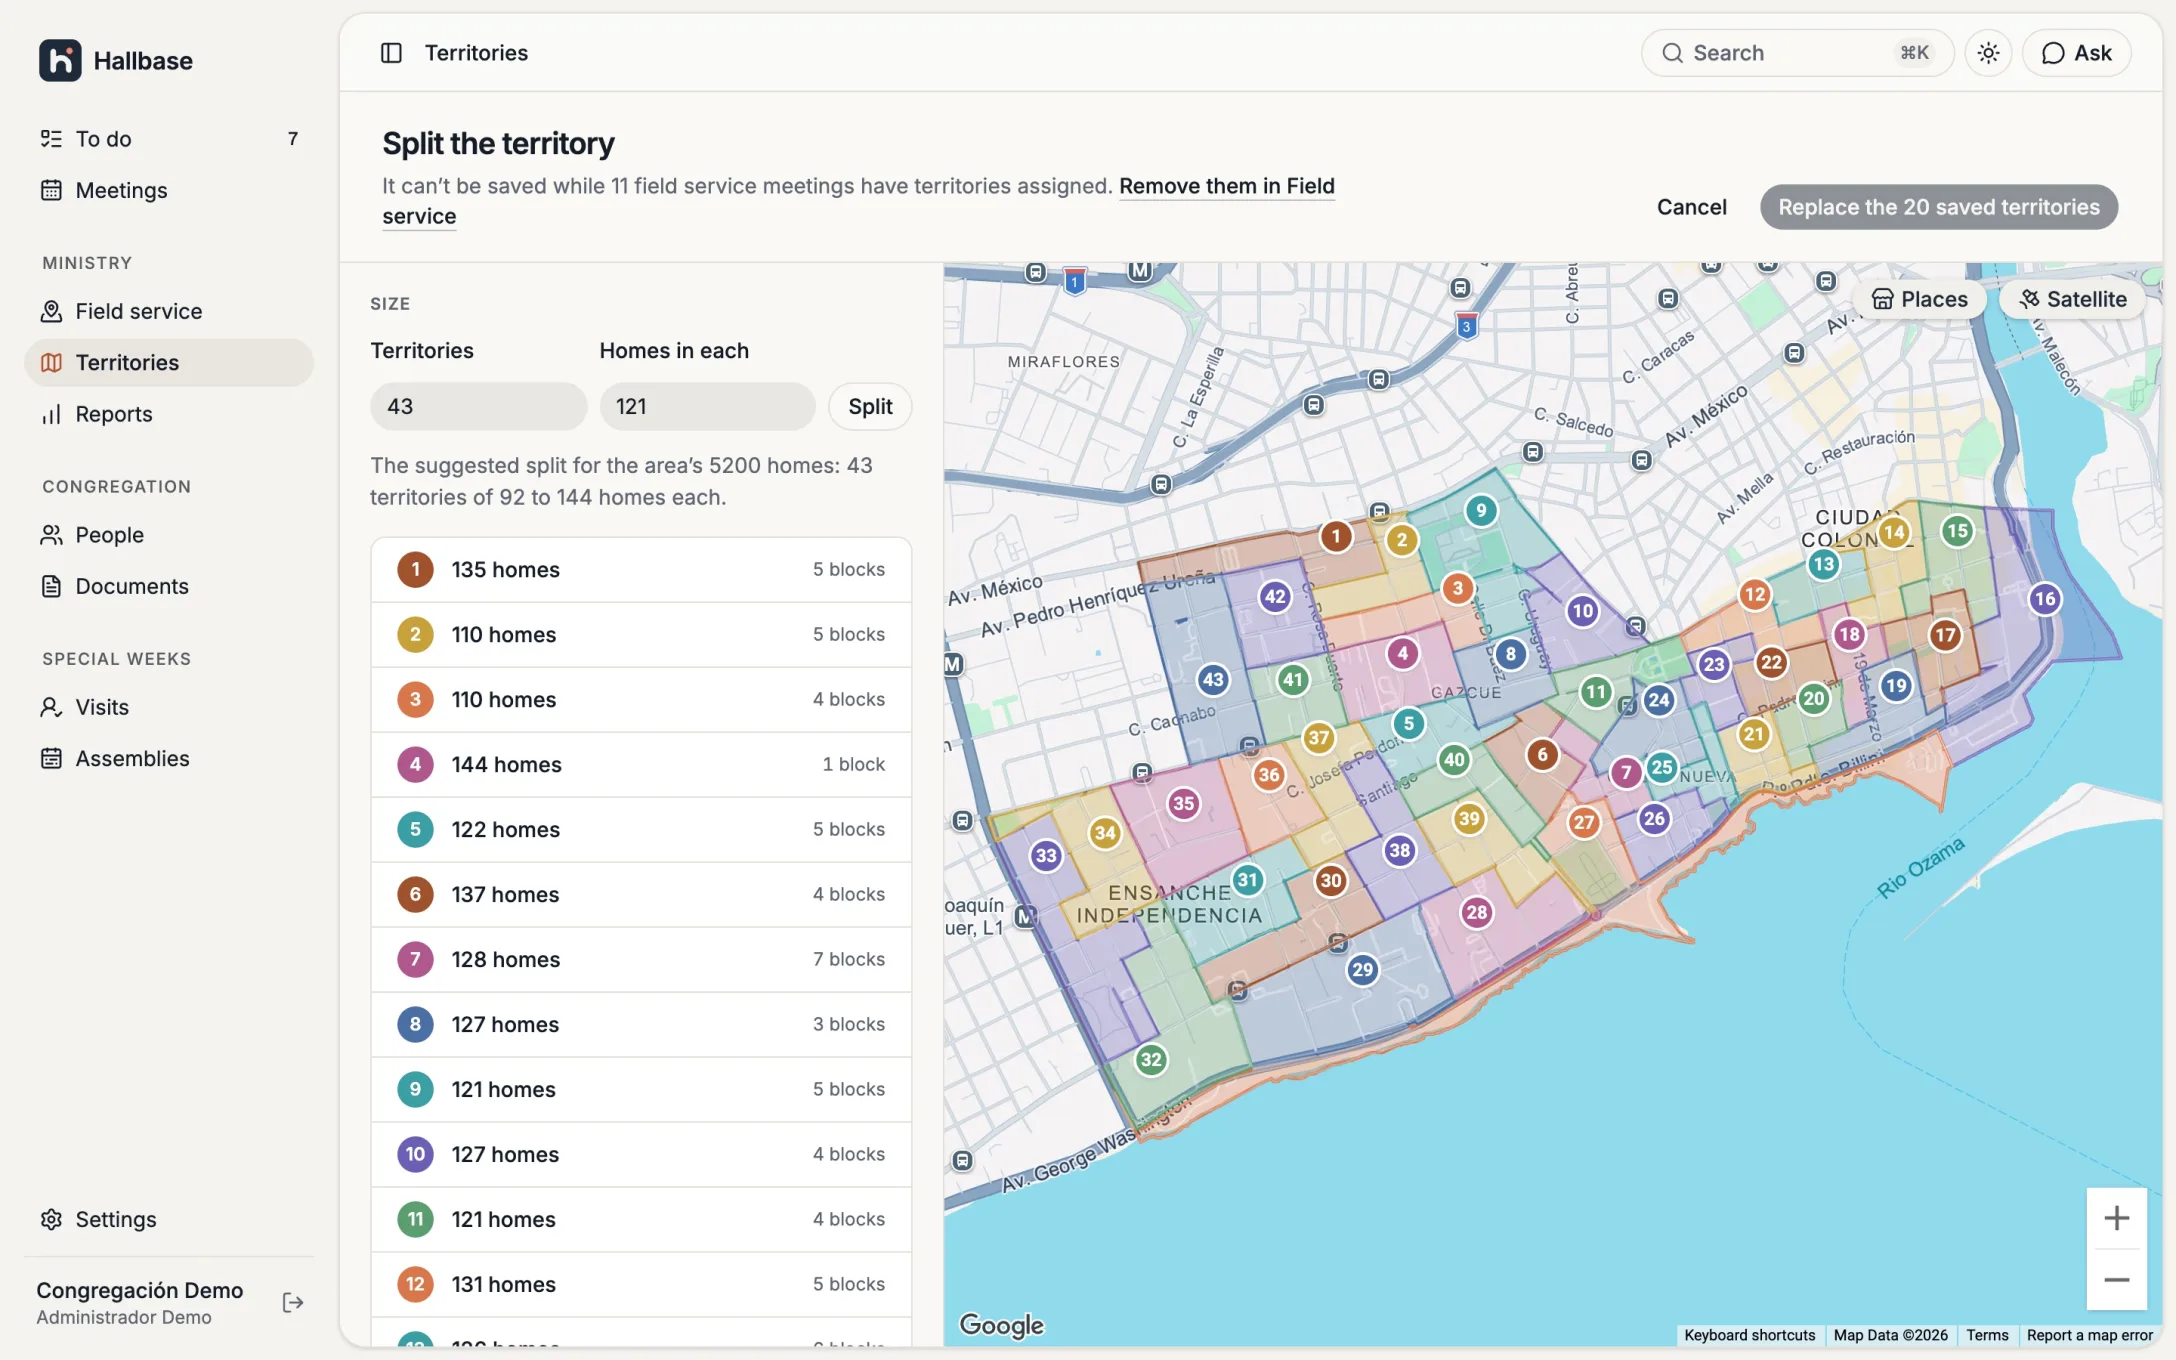
Task: Select map marker 9
Action: click(x=1481, y=511)
